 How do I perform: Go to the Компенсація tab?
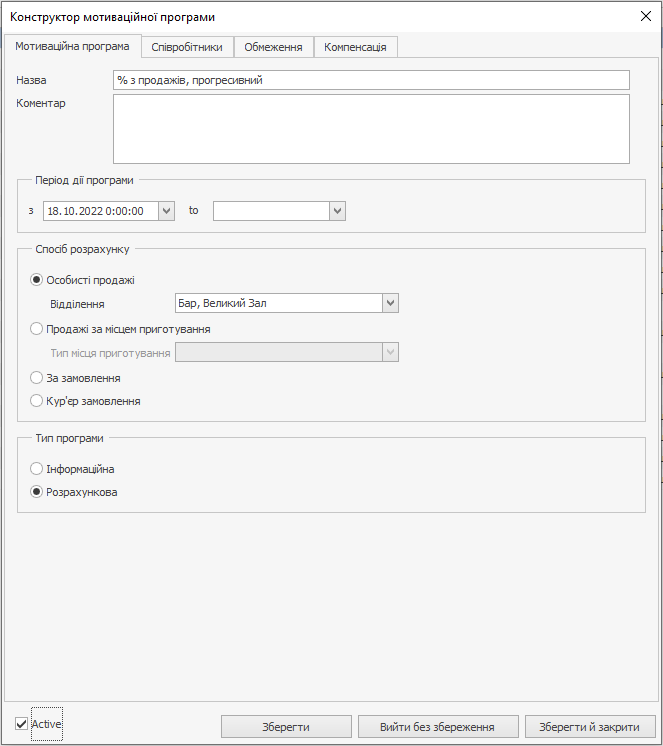pyautogui.click(x=356, y=47)
